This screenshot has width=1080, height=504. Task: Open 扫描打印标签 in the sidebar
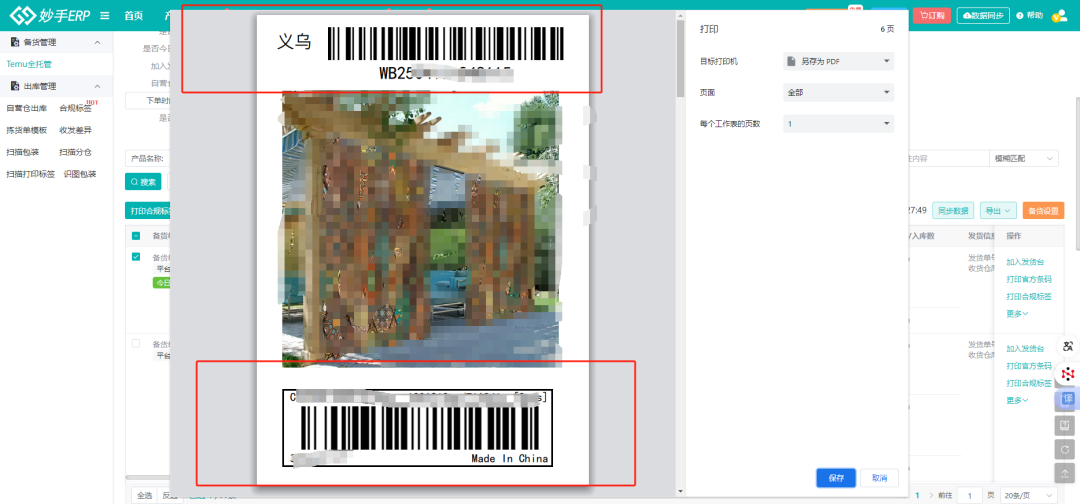[30, 174]
